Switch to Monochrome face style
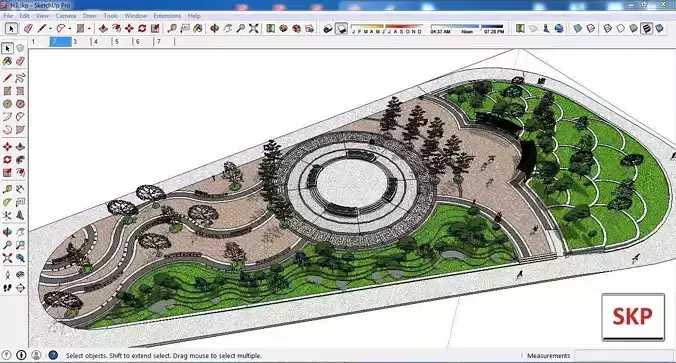The width and height of the screenshot is (676, 363). tap(659, 28)
